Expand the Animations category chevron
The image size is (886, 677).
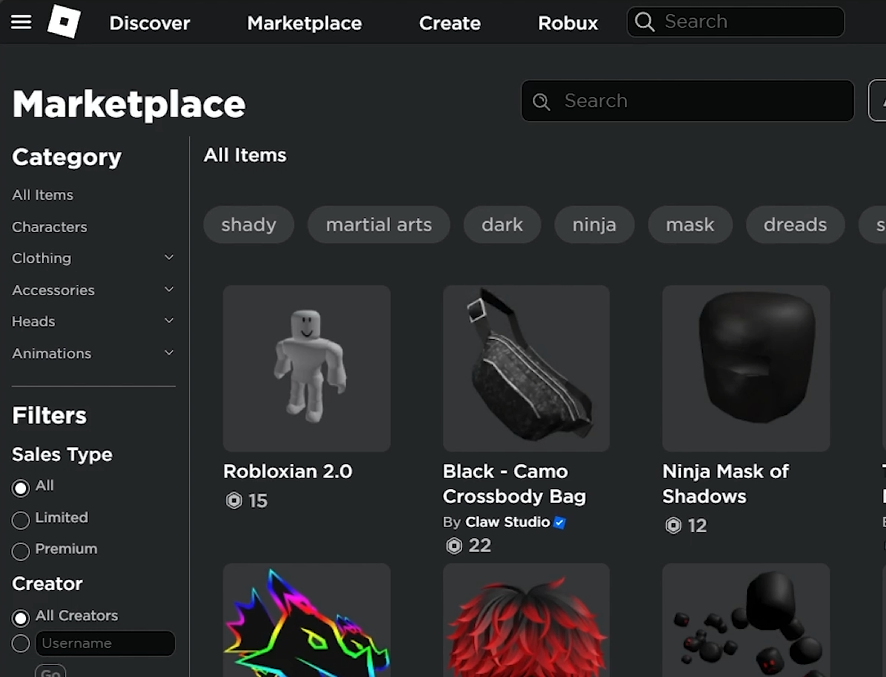click(169, 353)
